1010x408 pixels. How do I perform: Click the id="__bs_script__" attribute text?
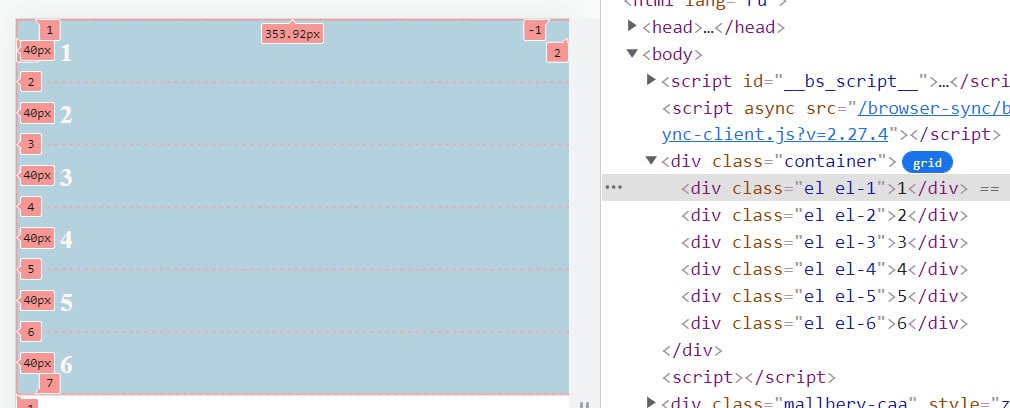pos(836,81)
